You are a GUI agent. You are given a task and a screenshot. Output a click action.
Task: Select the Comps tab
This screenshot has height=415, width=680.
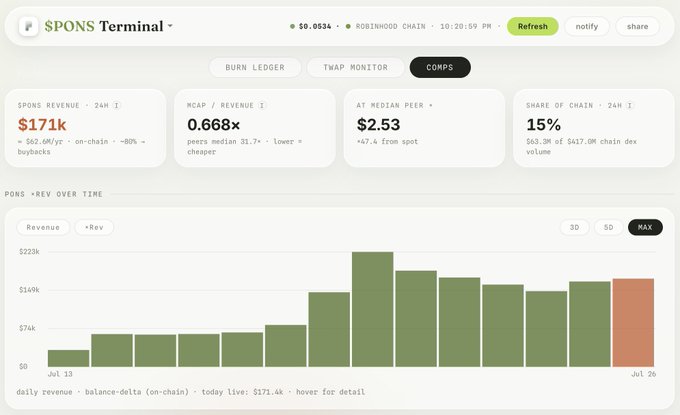[440, 68]
